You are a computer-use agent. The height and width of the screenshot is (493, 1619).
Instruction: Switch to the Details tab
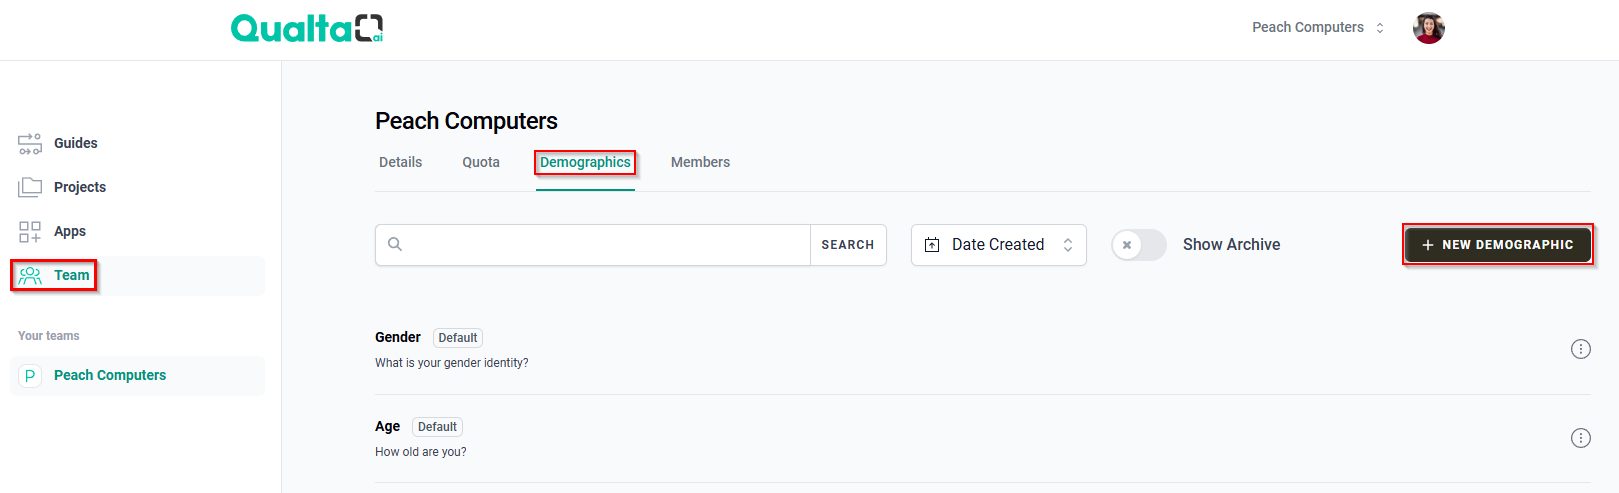click(x=400, y=162)
